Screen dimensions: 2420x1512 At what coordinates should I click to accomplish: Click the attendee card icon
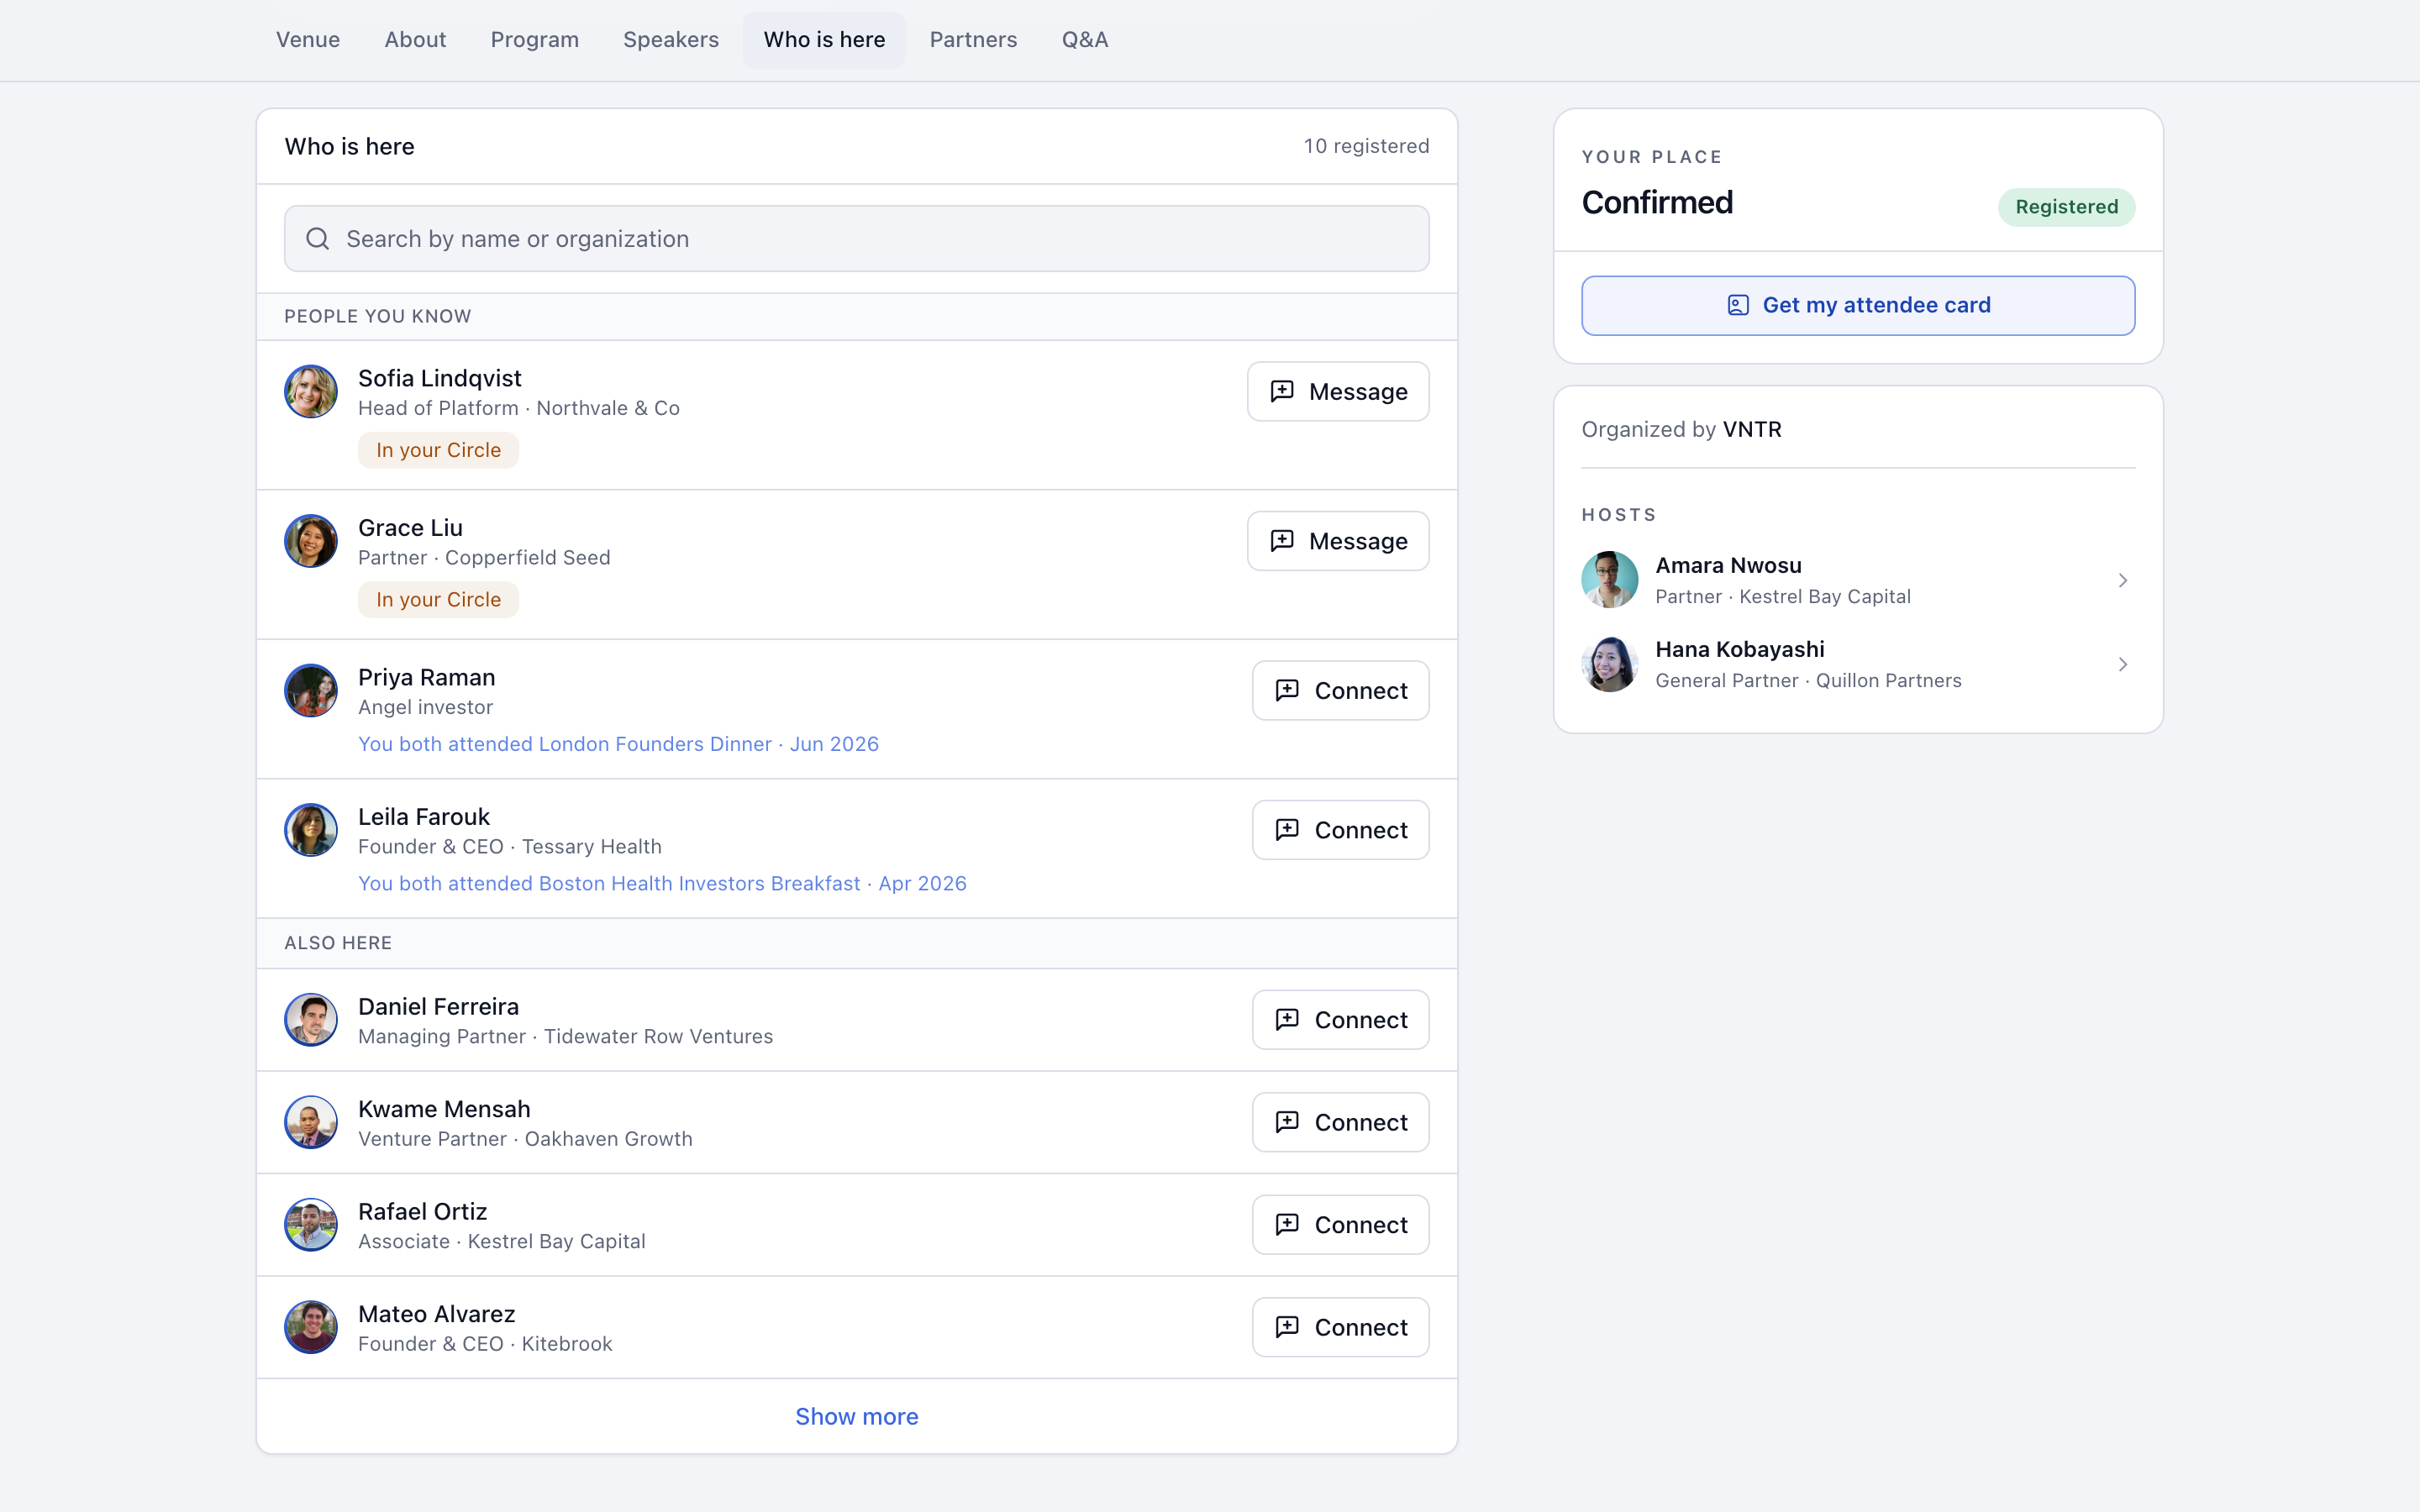click(1738, 305)
